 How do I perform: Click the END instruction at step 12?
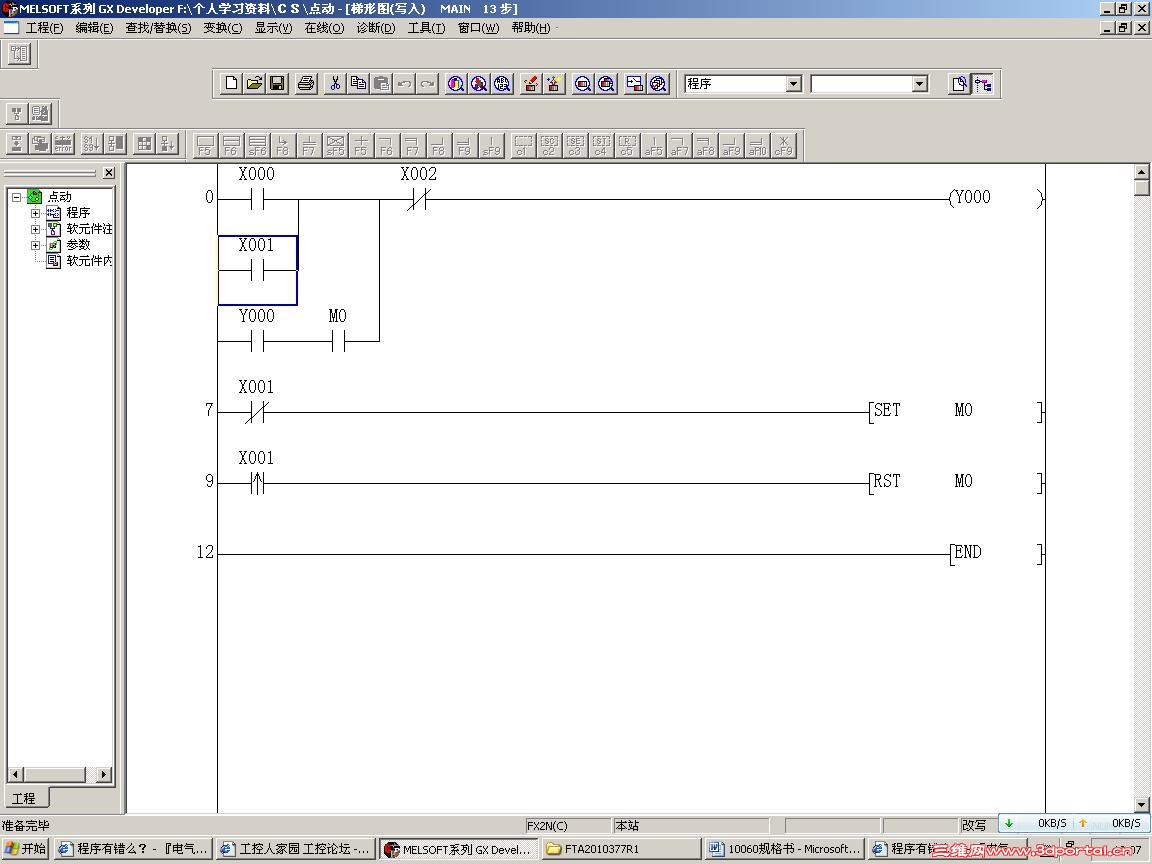(996, 552)
